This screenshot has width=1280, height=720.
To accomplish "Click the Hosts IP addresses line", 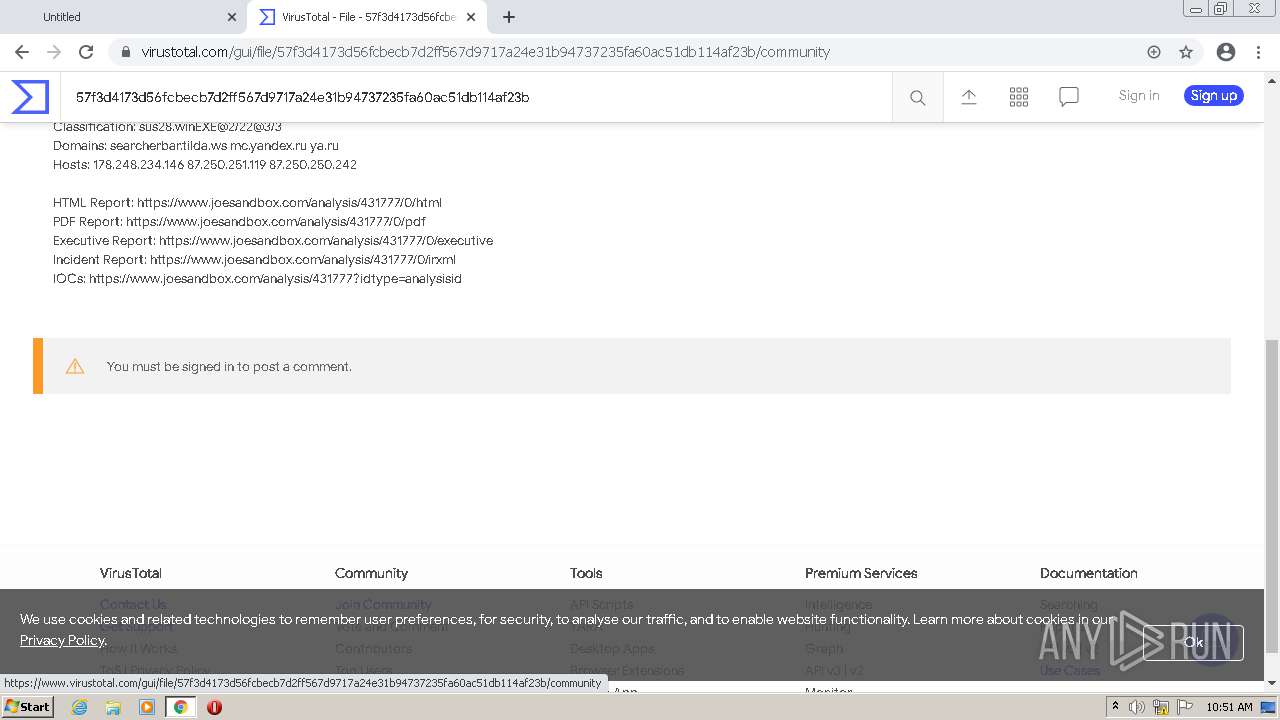I will coord(205,164).
